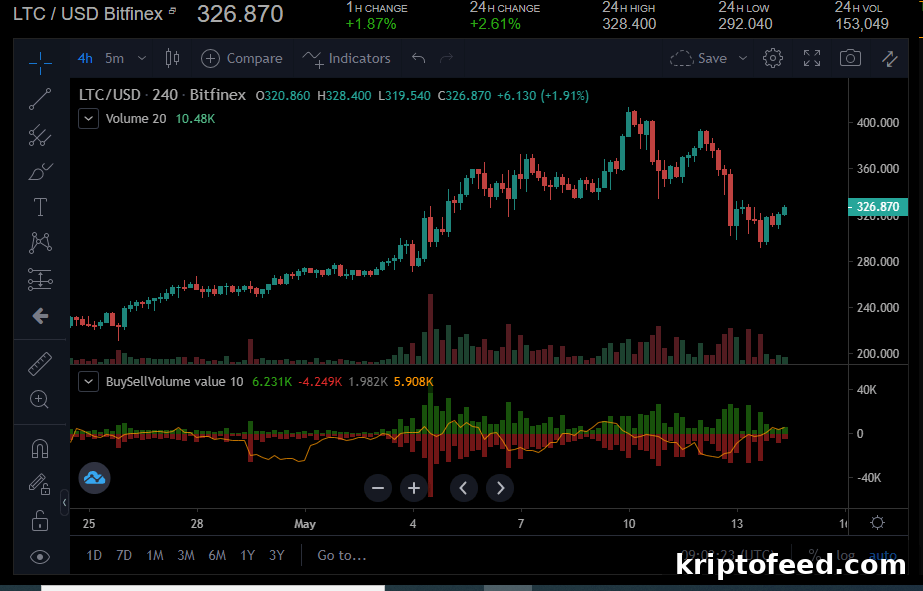Click the Compare button
This screenshot has width=923, height=591.
pos(242,58)
